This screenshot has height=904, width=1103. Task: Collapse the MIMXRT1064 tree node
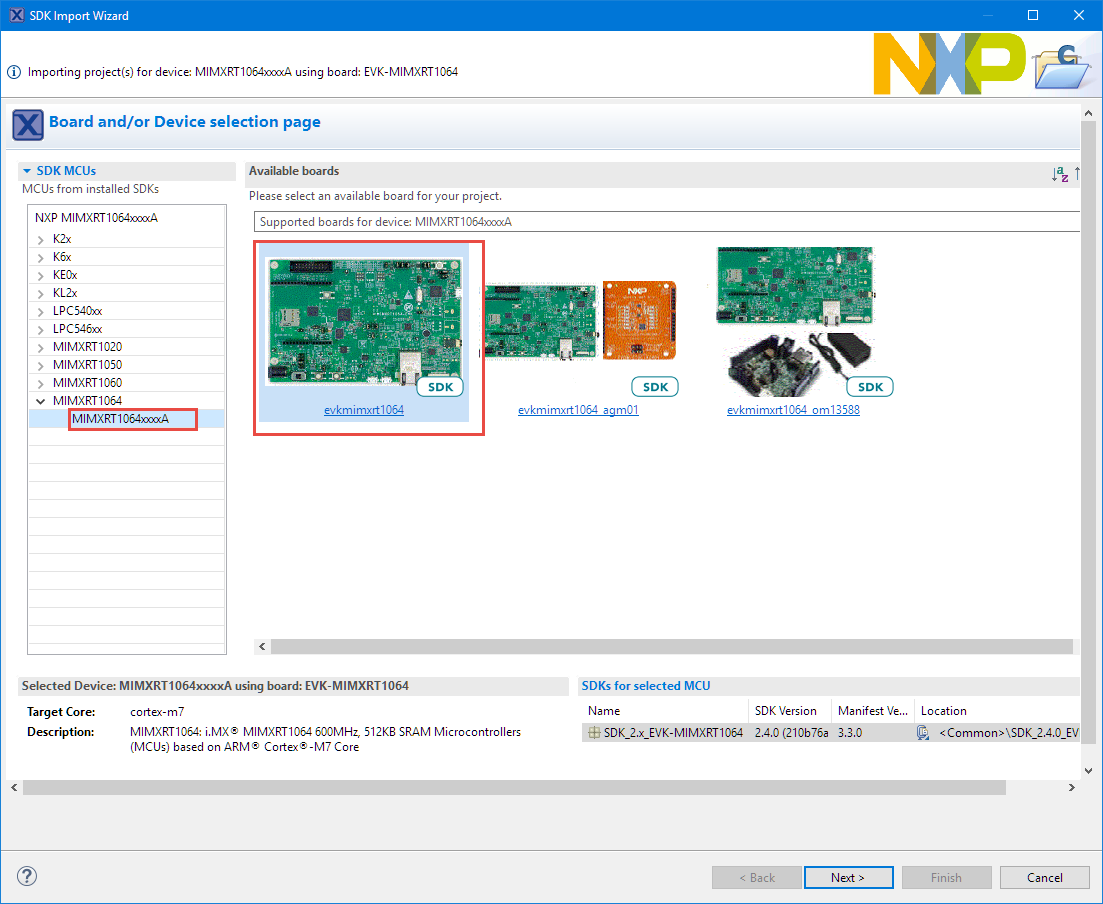point(41,401)
